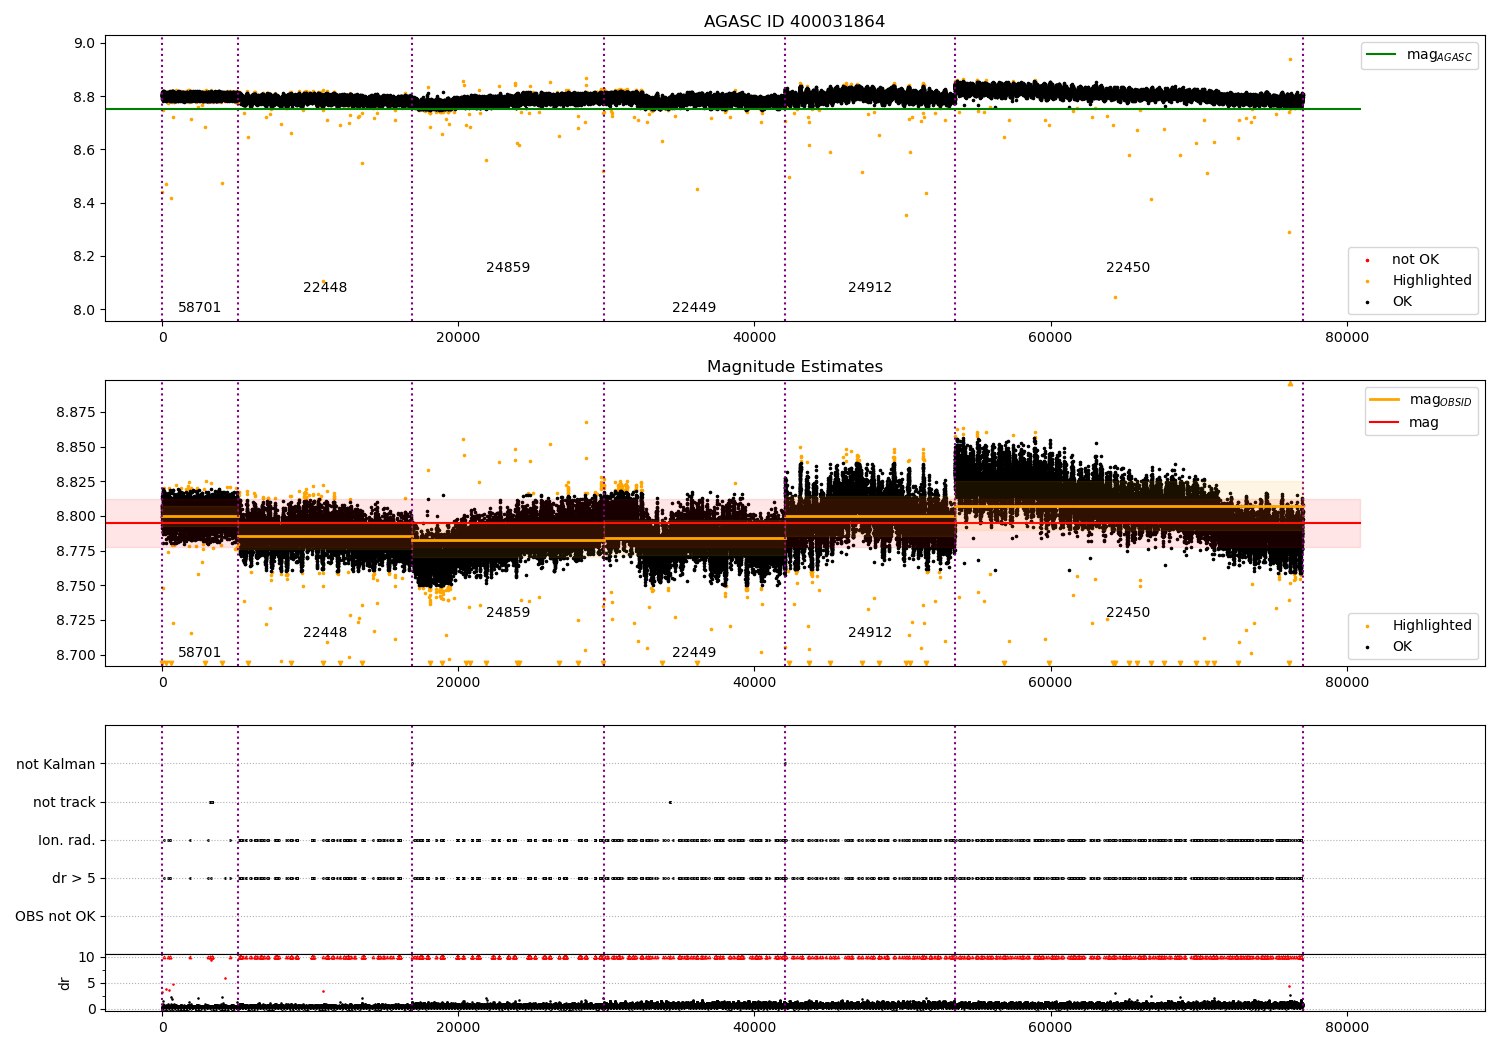Screen dimensions: 1500x1050
Task: Click OBSID label 24912 in the AGASC plot
Action: click(x=870, y=287)
